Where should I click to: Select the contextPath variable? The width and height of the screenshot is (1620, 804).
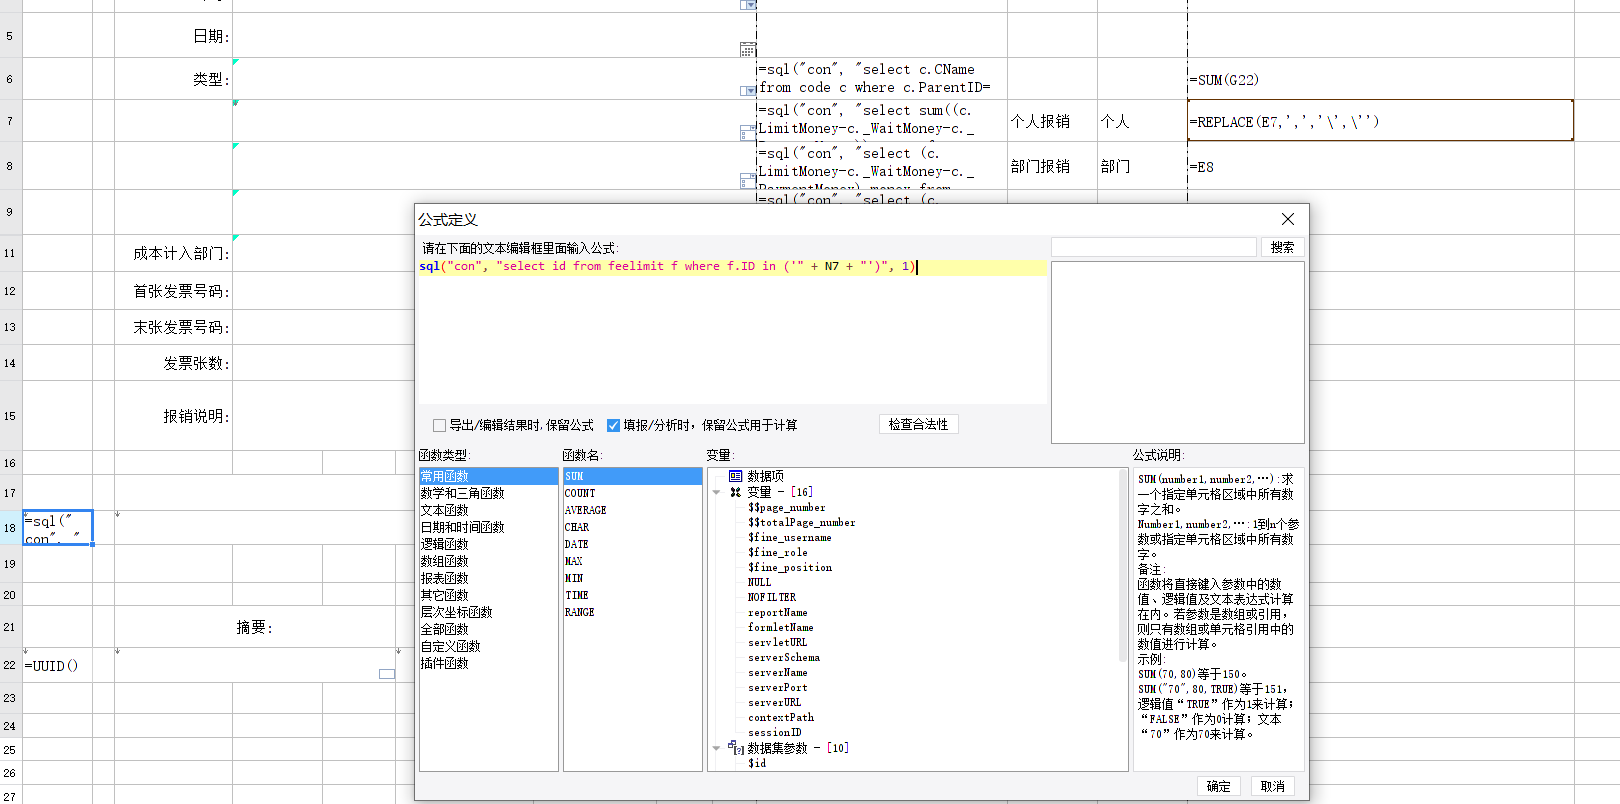(780, 717)
